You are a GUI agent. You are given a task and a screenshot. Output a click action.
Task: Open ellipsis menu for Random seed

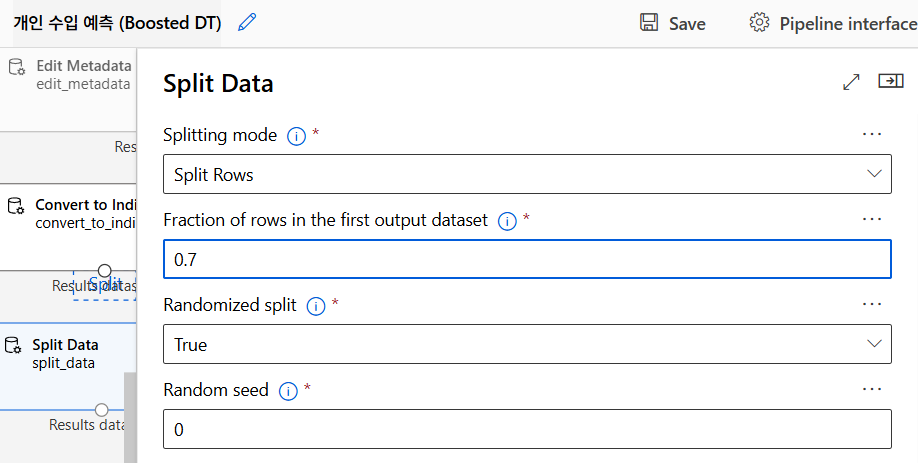(872, 389)
